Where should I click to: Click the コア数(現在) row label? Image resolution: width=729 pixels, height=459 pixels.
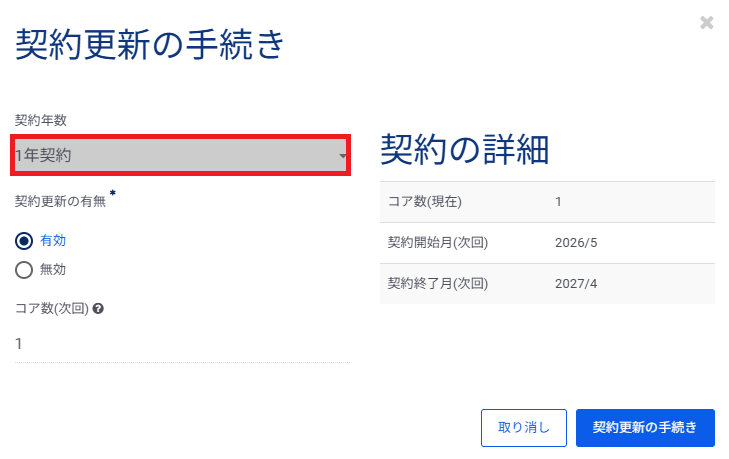tap(425, 202)
